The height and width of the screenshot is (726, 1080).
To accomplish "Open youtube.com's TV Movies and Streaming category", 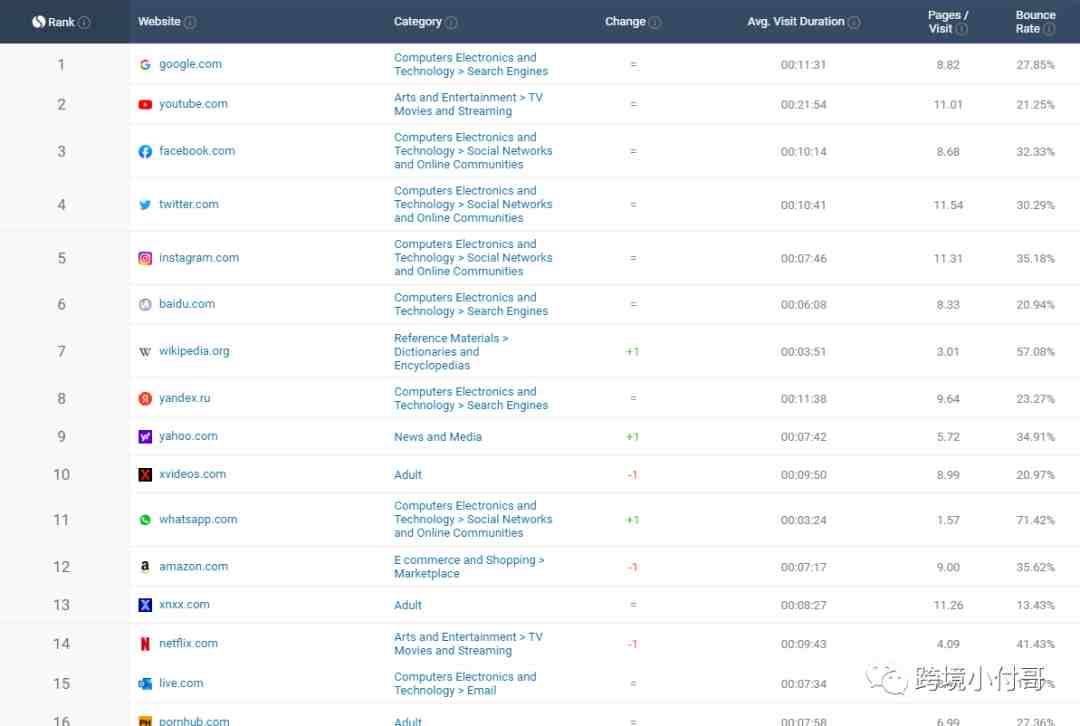I will (468, 105).
